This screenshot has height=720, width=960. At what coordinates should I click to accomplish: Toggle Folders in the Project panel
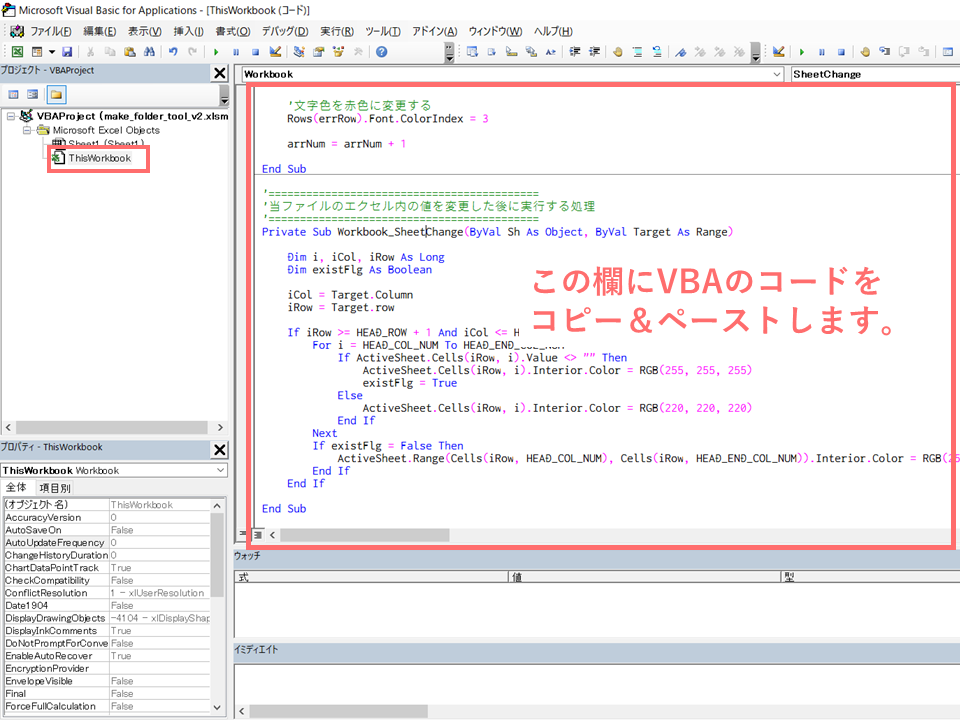click(56, 95)
